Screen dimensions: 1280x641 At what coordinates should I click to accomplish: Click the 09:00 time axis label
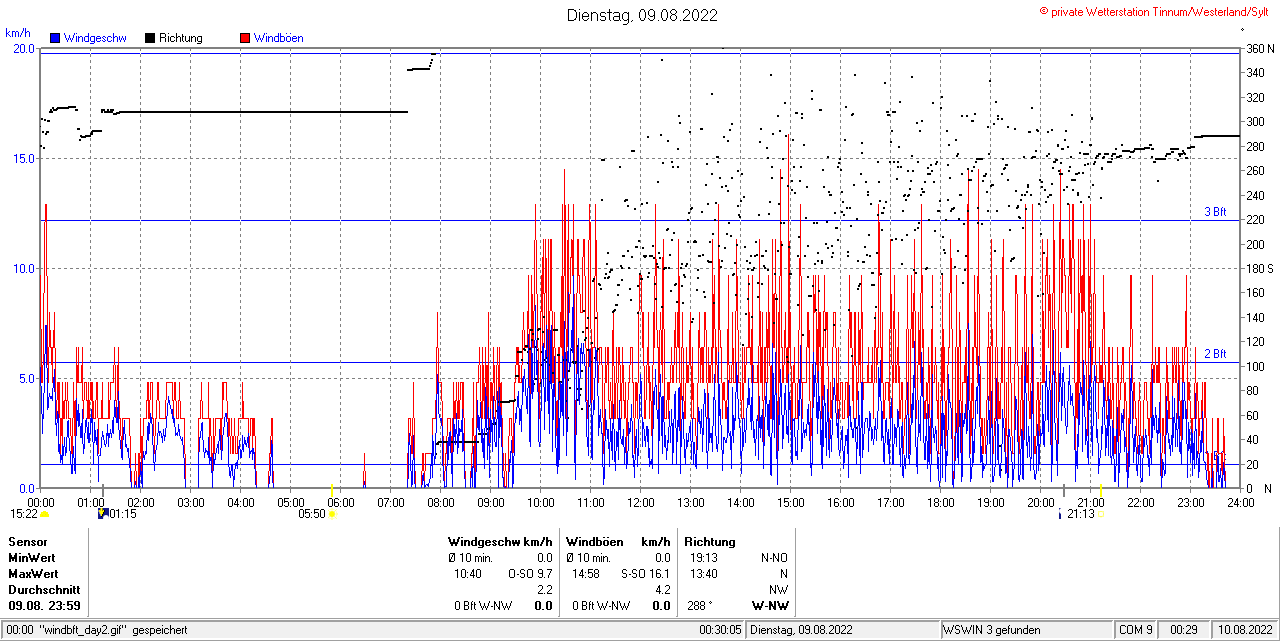pos(491,502)
